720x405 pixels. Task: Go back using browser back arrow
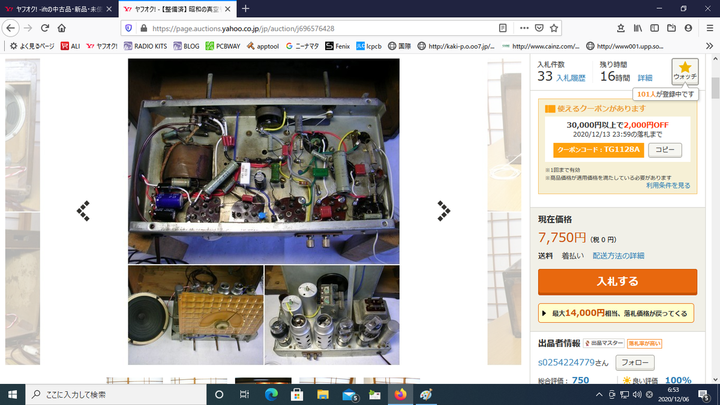12,28
